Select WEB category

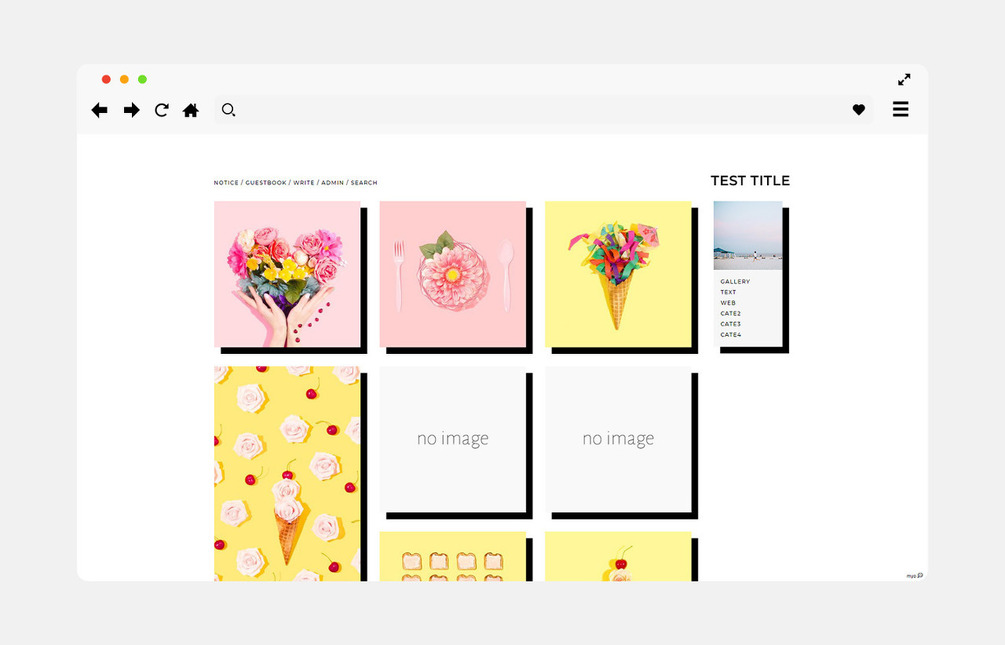click(x=728, y=303)
